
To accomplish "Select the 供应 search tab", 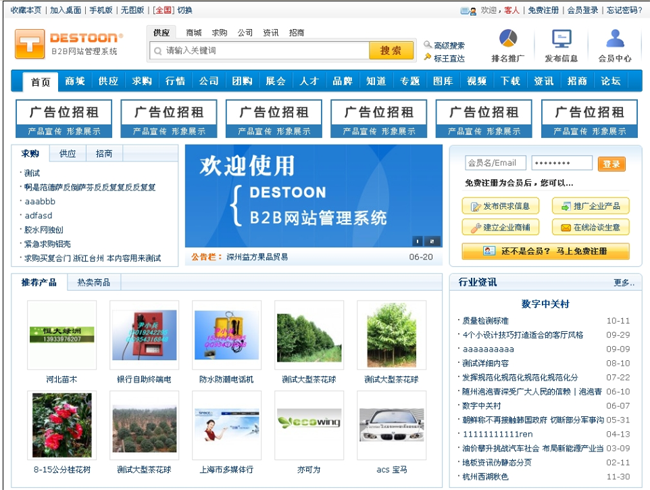I will pyautogui.click(x=161, y=32).
